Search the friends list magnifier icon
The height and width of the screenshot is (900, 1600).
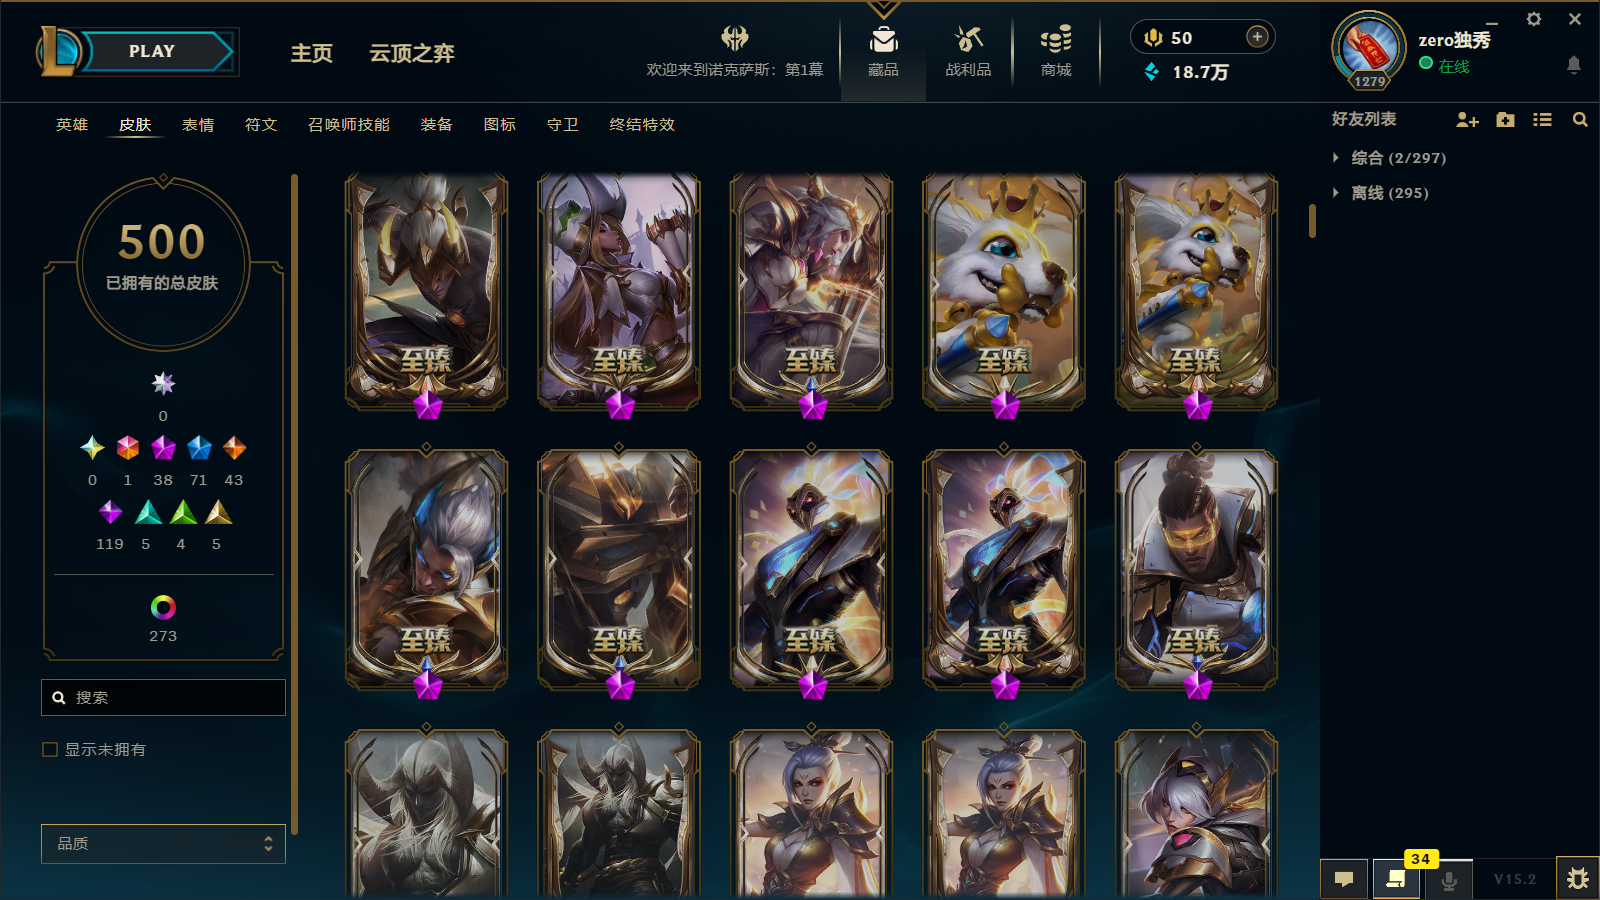pos(1580,120)
